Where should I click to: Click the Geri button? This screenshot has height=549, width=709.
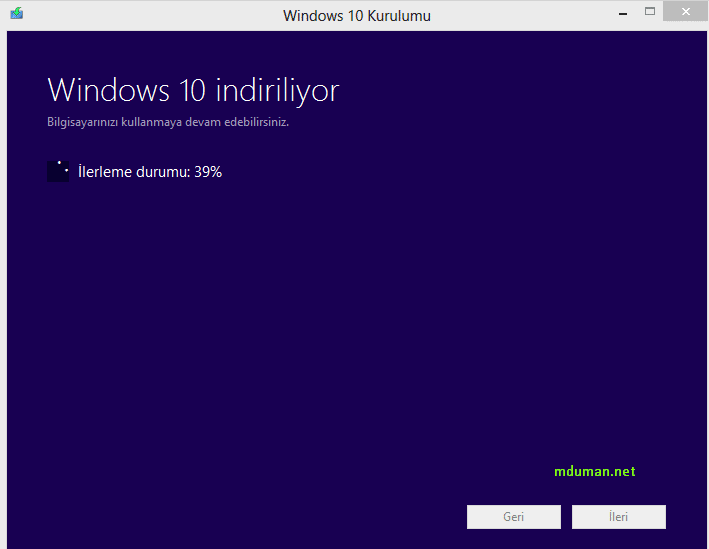(514, 517)
